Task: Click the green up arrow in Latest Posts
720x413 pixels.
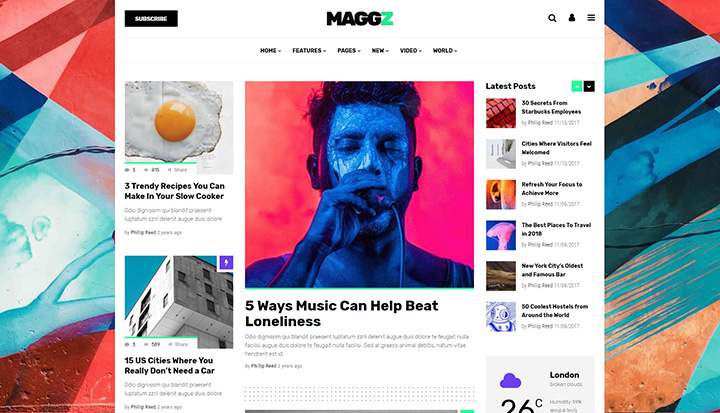Action: tap(577, 86)
